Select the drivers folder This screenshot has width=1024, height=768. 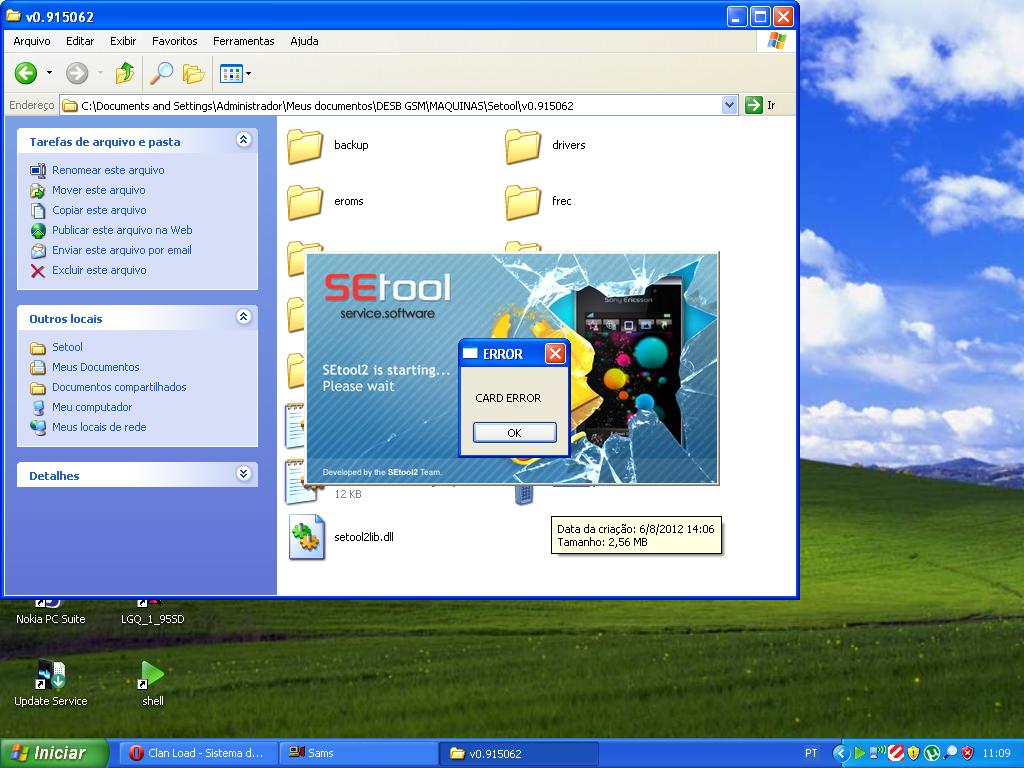[x=546, y=145]
